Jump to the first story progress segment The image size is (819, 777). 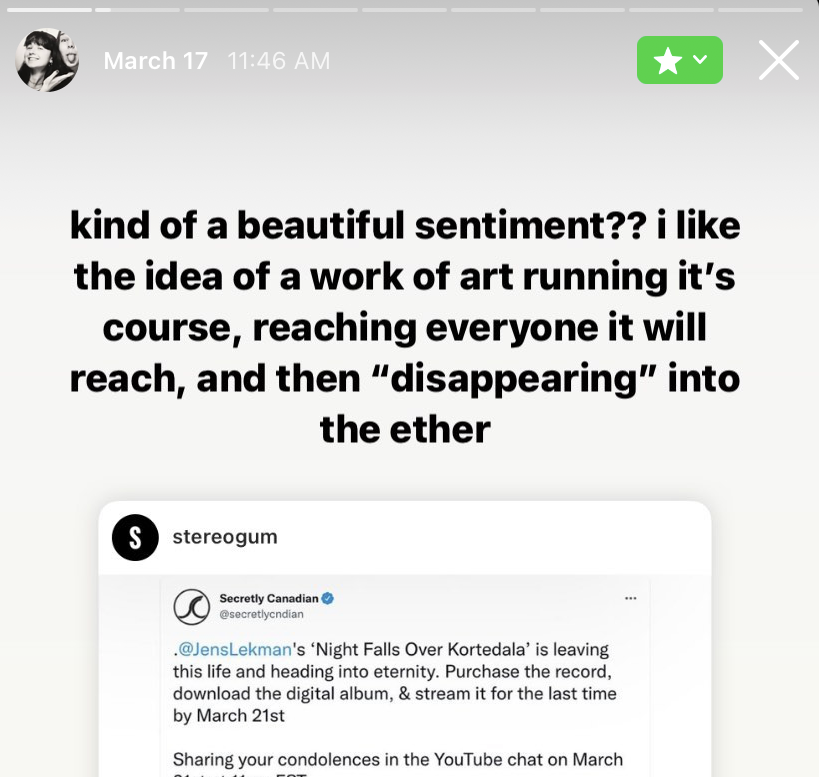click(50, 9)
